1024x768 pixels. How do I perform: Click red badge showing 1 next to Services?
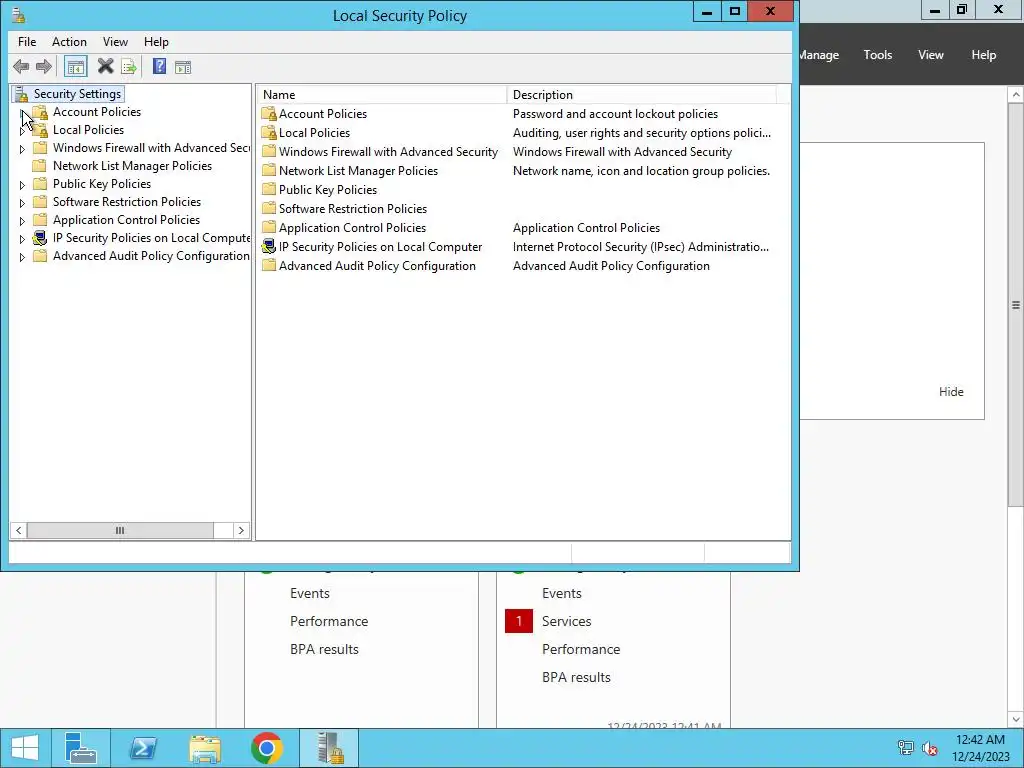click(519, 621)
